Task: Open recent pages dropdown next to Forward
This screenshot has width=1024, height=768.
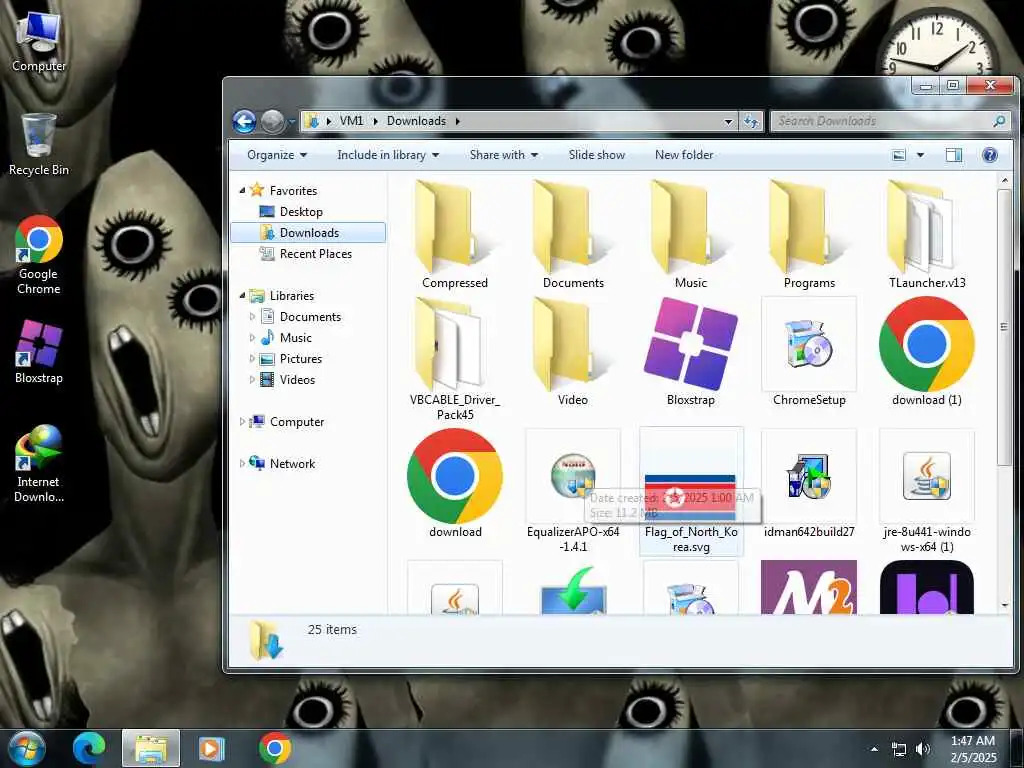Action: point(292,121)
